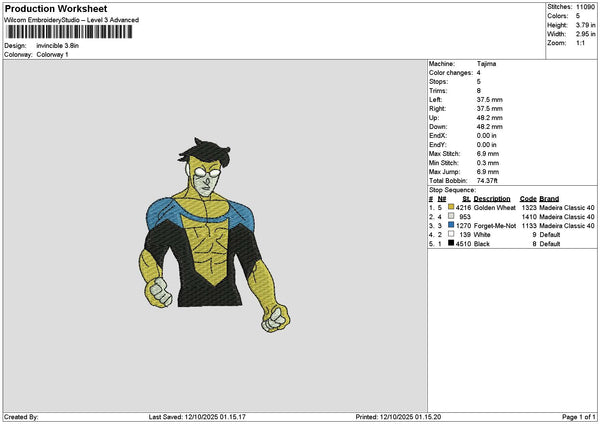Click 'Madeira Classic 40' in Golden Wheat row

(x=567, y=207)
